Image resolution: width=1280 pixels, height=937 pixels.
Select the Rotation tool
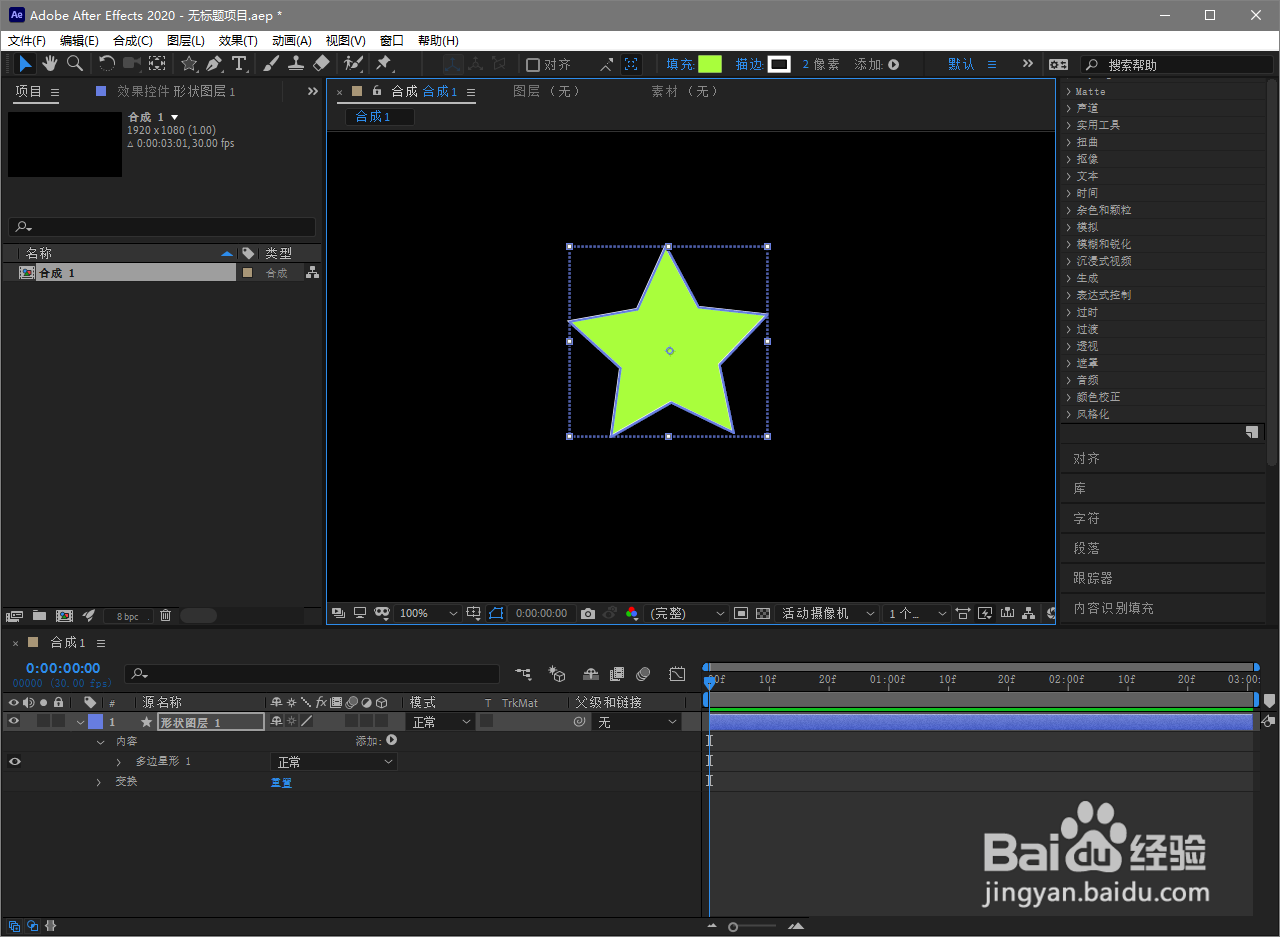pos(106,64)
